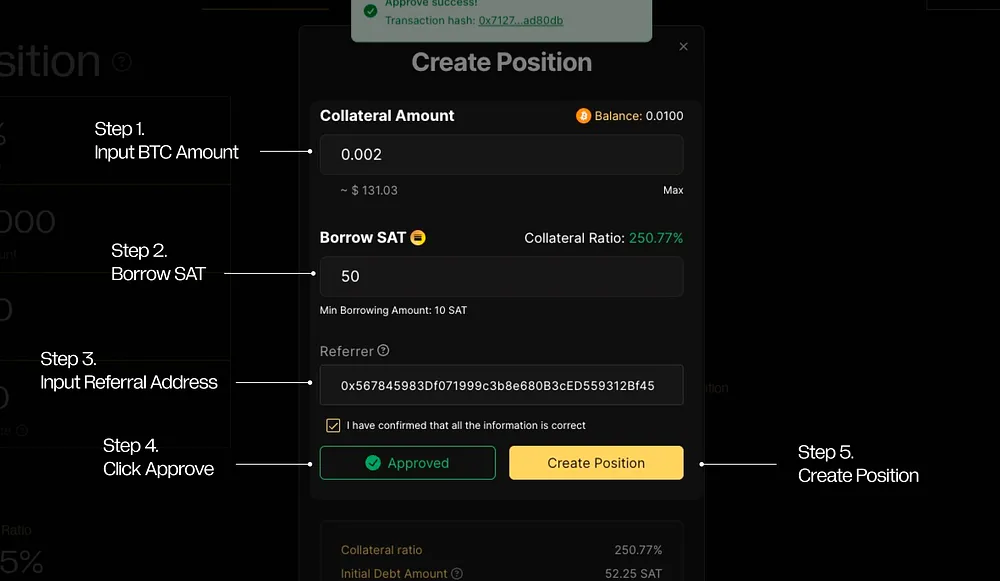
Task: Close the Create Position dialog
Action: (x=684, y=46)
